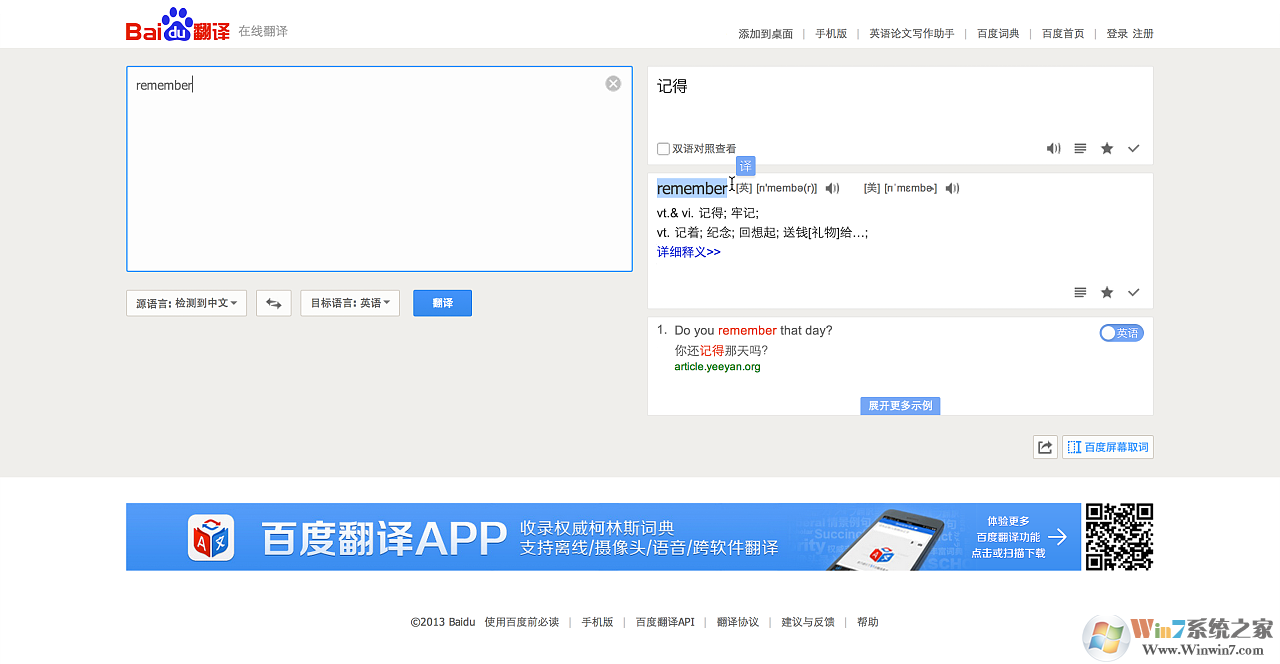Expand more examples via 展开更多示例
Viewport: 1280px width, 664px height.
click(900, 405)
